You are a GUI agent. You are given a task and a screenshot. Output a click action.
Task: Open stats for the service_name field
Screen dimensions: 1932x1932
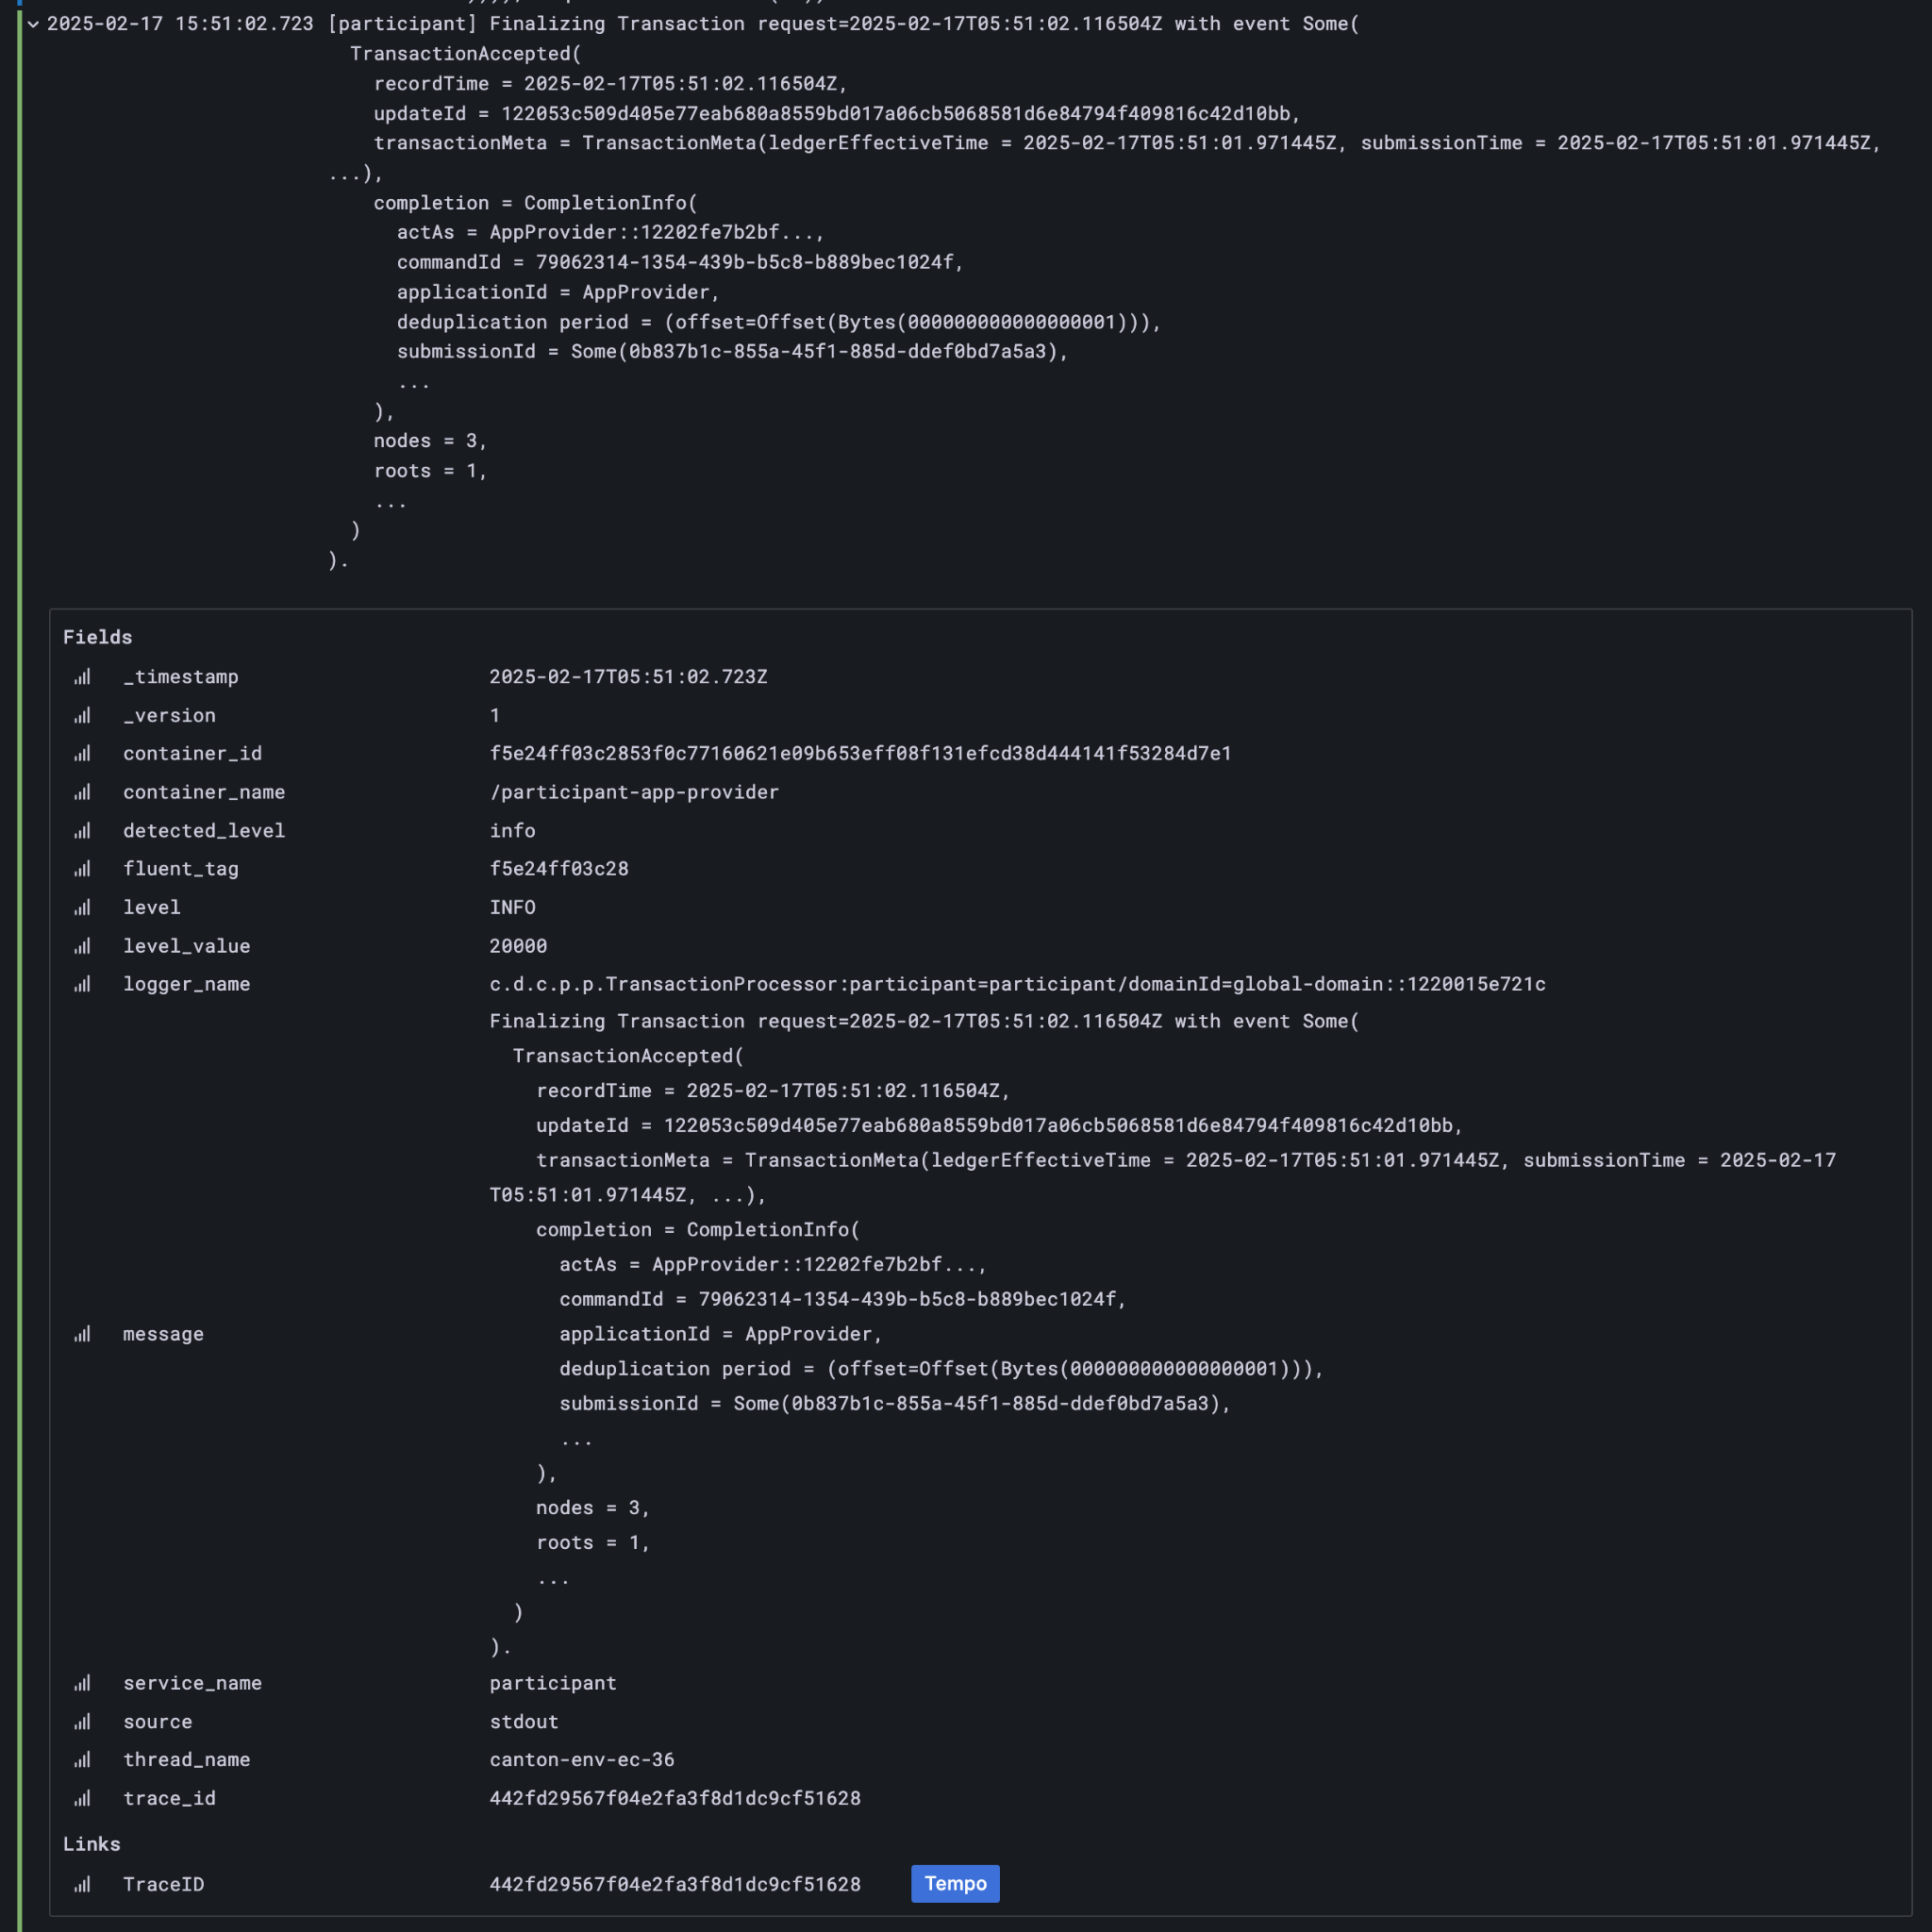[x=82, y=1683]
